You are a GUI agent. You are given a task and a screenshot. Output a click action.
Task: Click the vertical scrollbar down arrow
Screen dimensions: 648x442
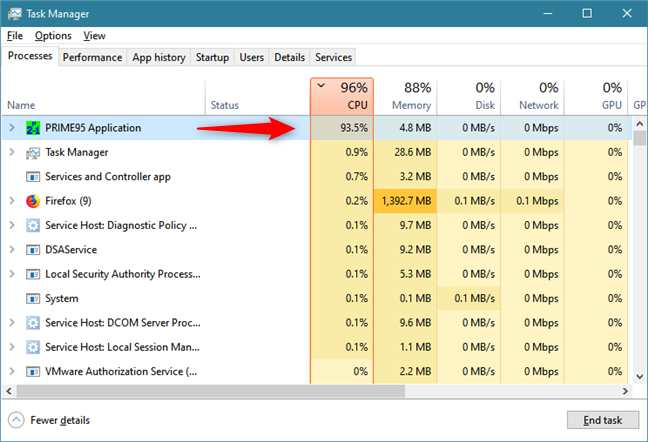639,376
